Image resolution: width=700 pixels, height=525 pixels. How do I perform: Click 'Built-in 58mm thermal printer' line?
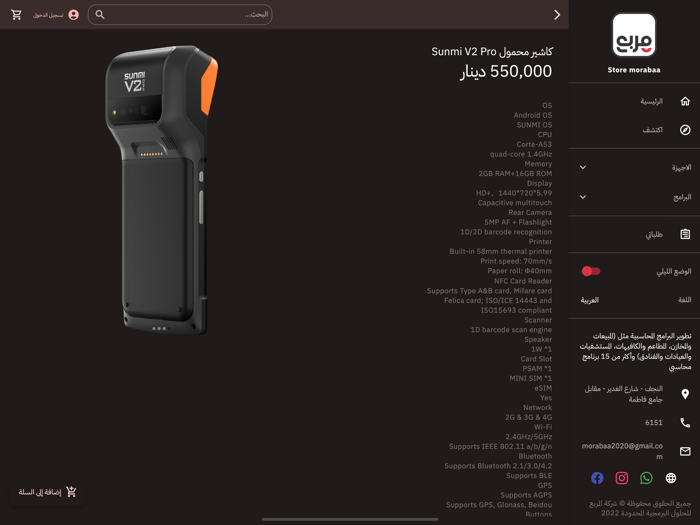[x=500, y=251]
